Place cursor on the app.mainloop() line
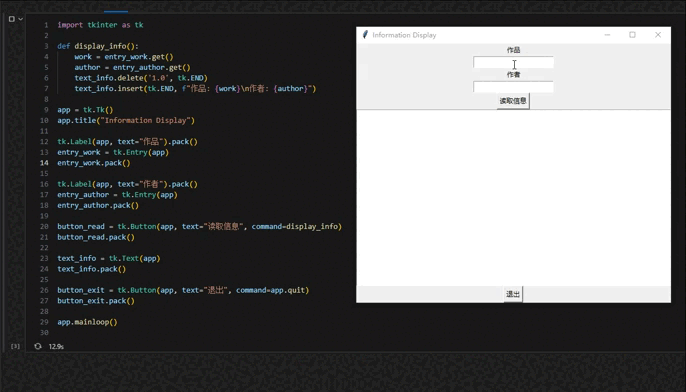This screenshot has height=392, width=686. [88, 322]
